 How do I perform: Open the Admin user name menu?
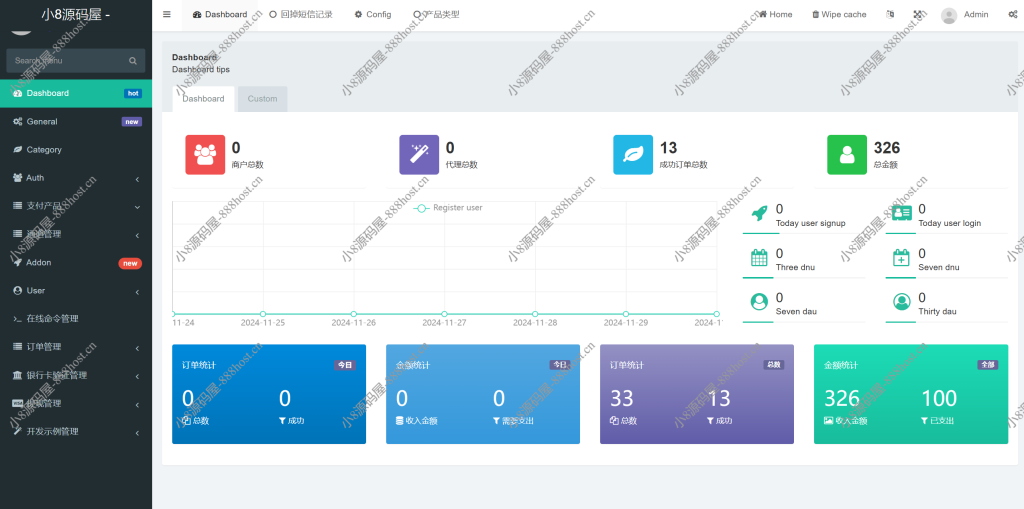click(x=976, y=14)
